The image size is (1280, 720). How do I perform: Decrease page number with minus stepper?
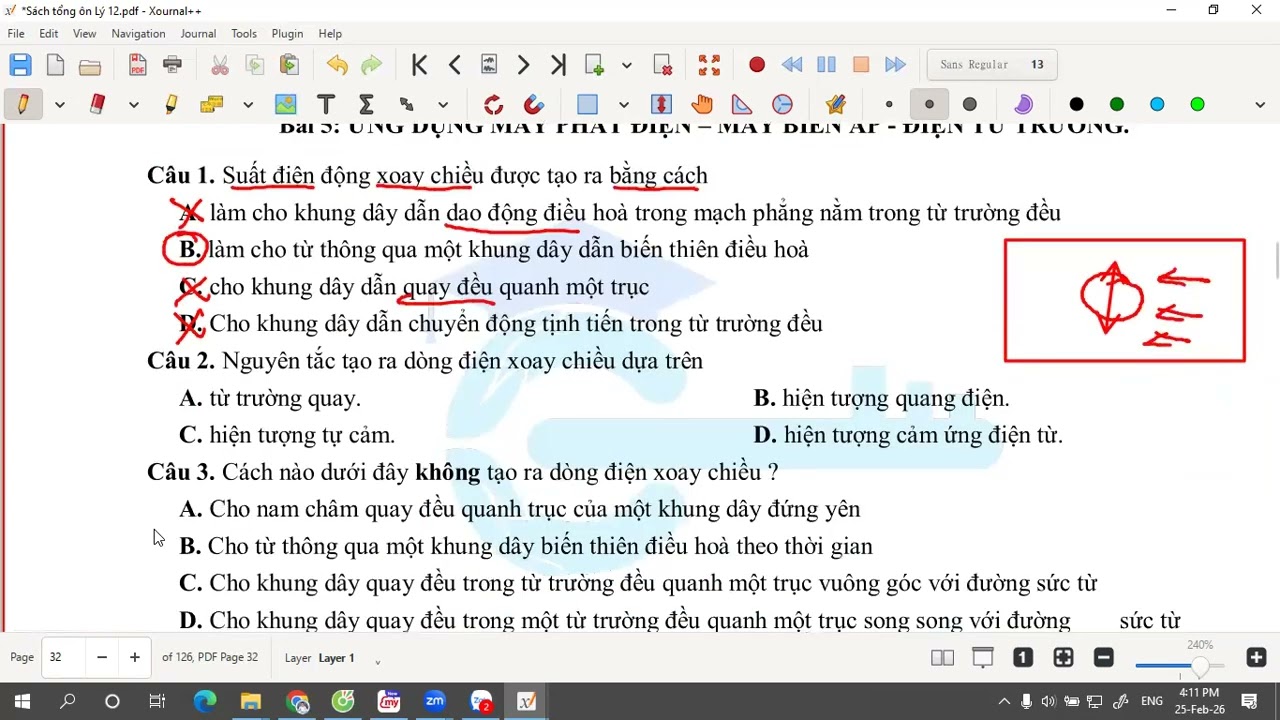tap(102, 657)
